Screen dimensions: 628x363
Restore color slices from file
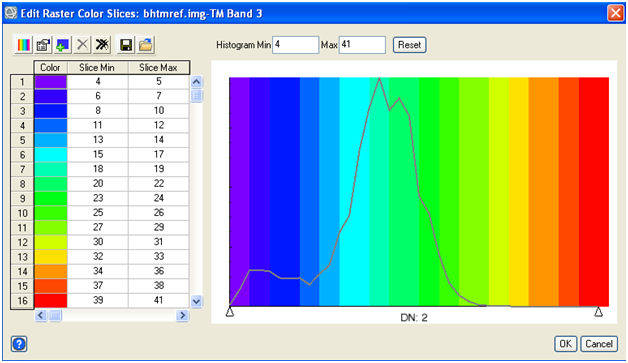point(145,45)
